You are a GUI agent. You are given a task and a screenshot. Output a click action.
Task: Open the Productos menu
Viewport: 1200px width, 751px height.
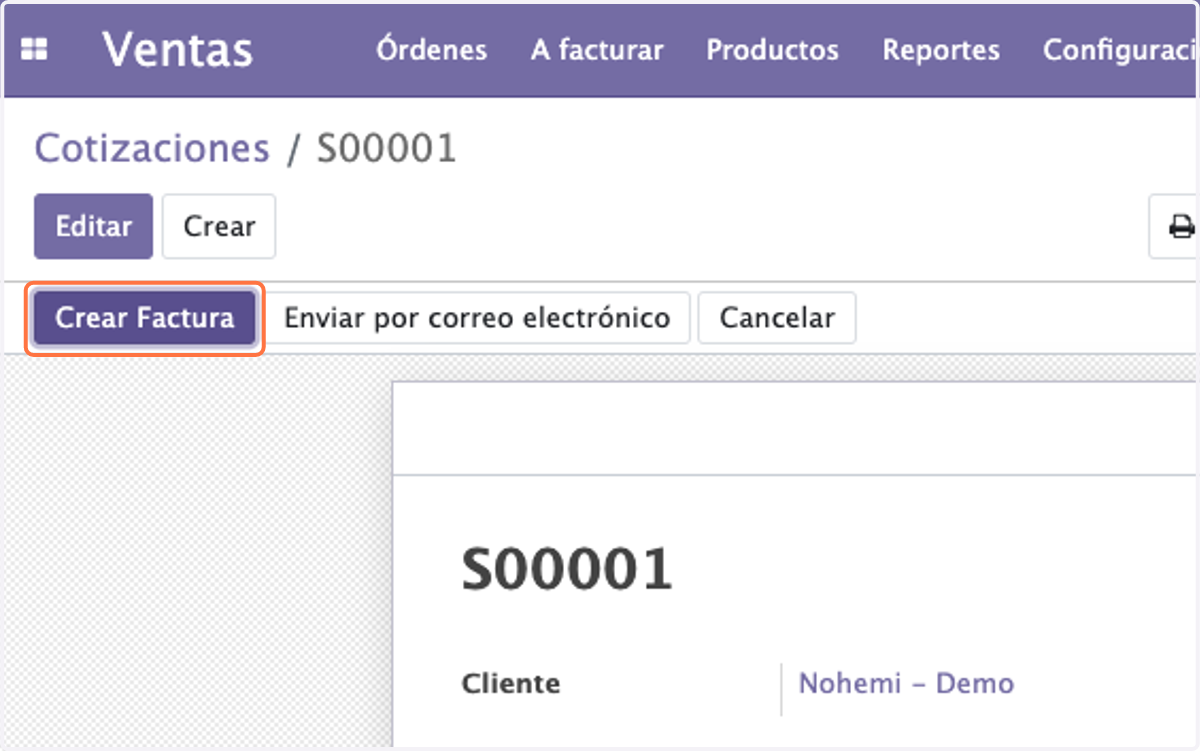coord(773,50)
